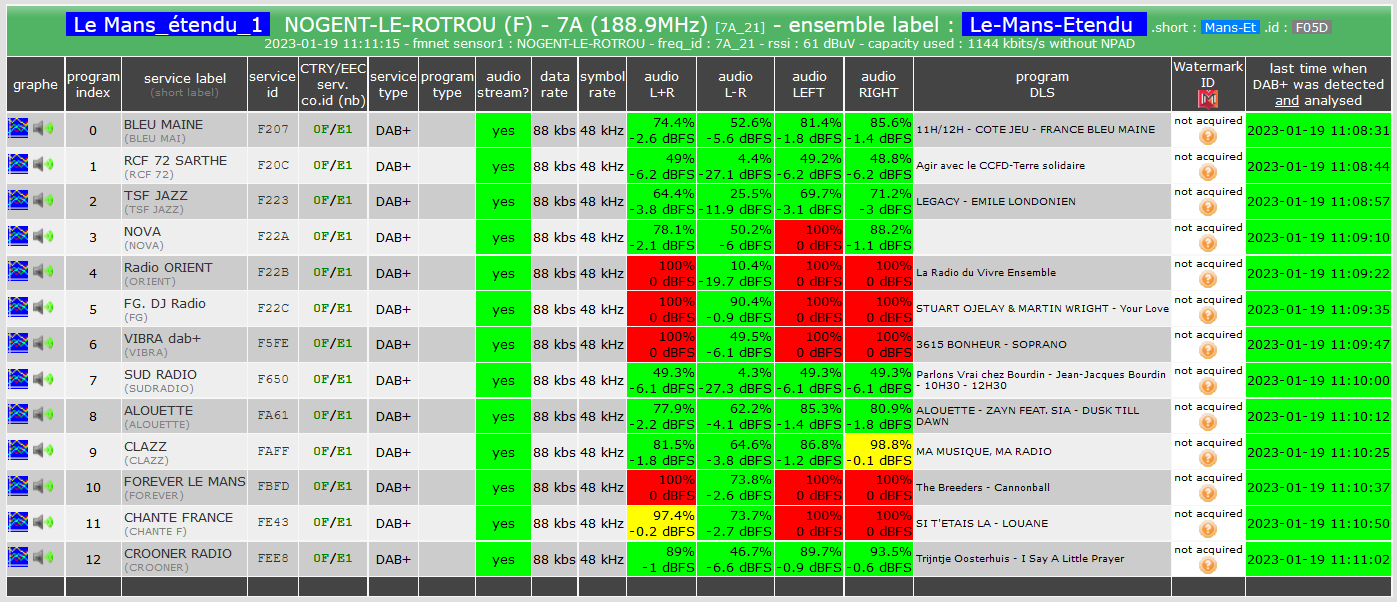Select the FOREVER LE MANS service label
Viewport: 1397px width, 602px height.
(x=184, y=481)
